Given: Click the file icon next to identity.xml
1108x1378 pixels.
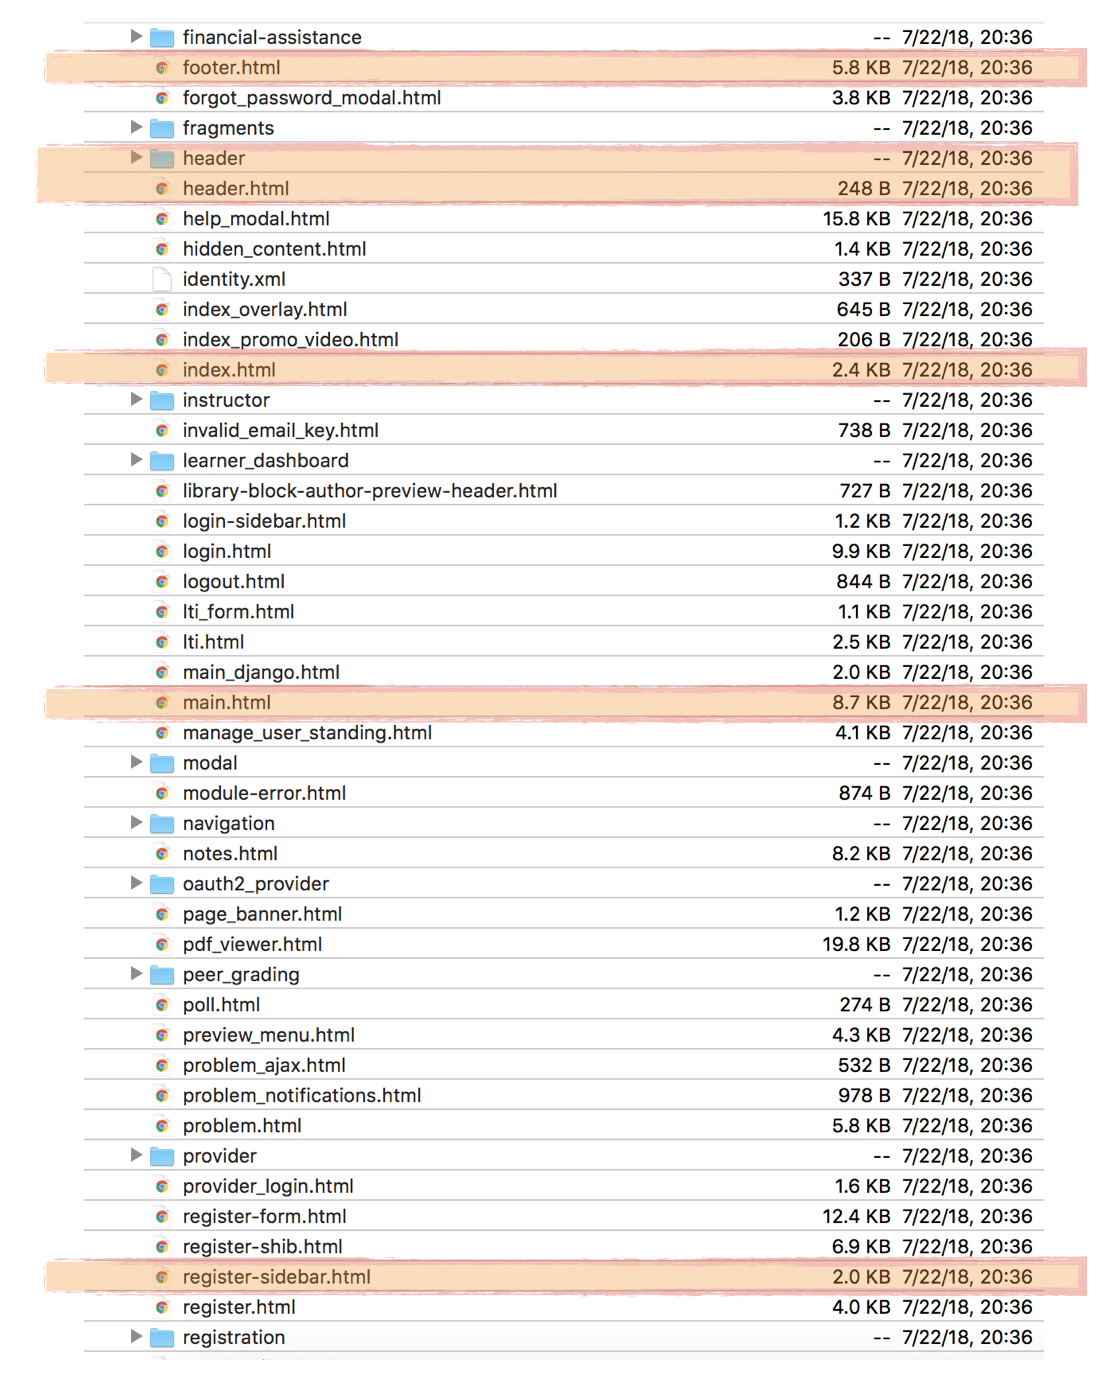Looking at the screenshot, I should [x=162, y=279].
